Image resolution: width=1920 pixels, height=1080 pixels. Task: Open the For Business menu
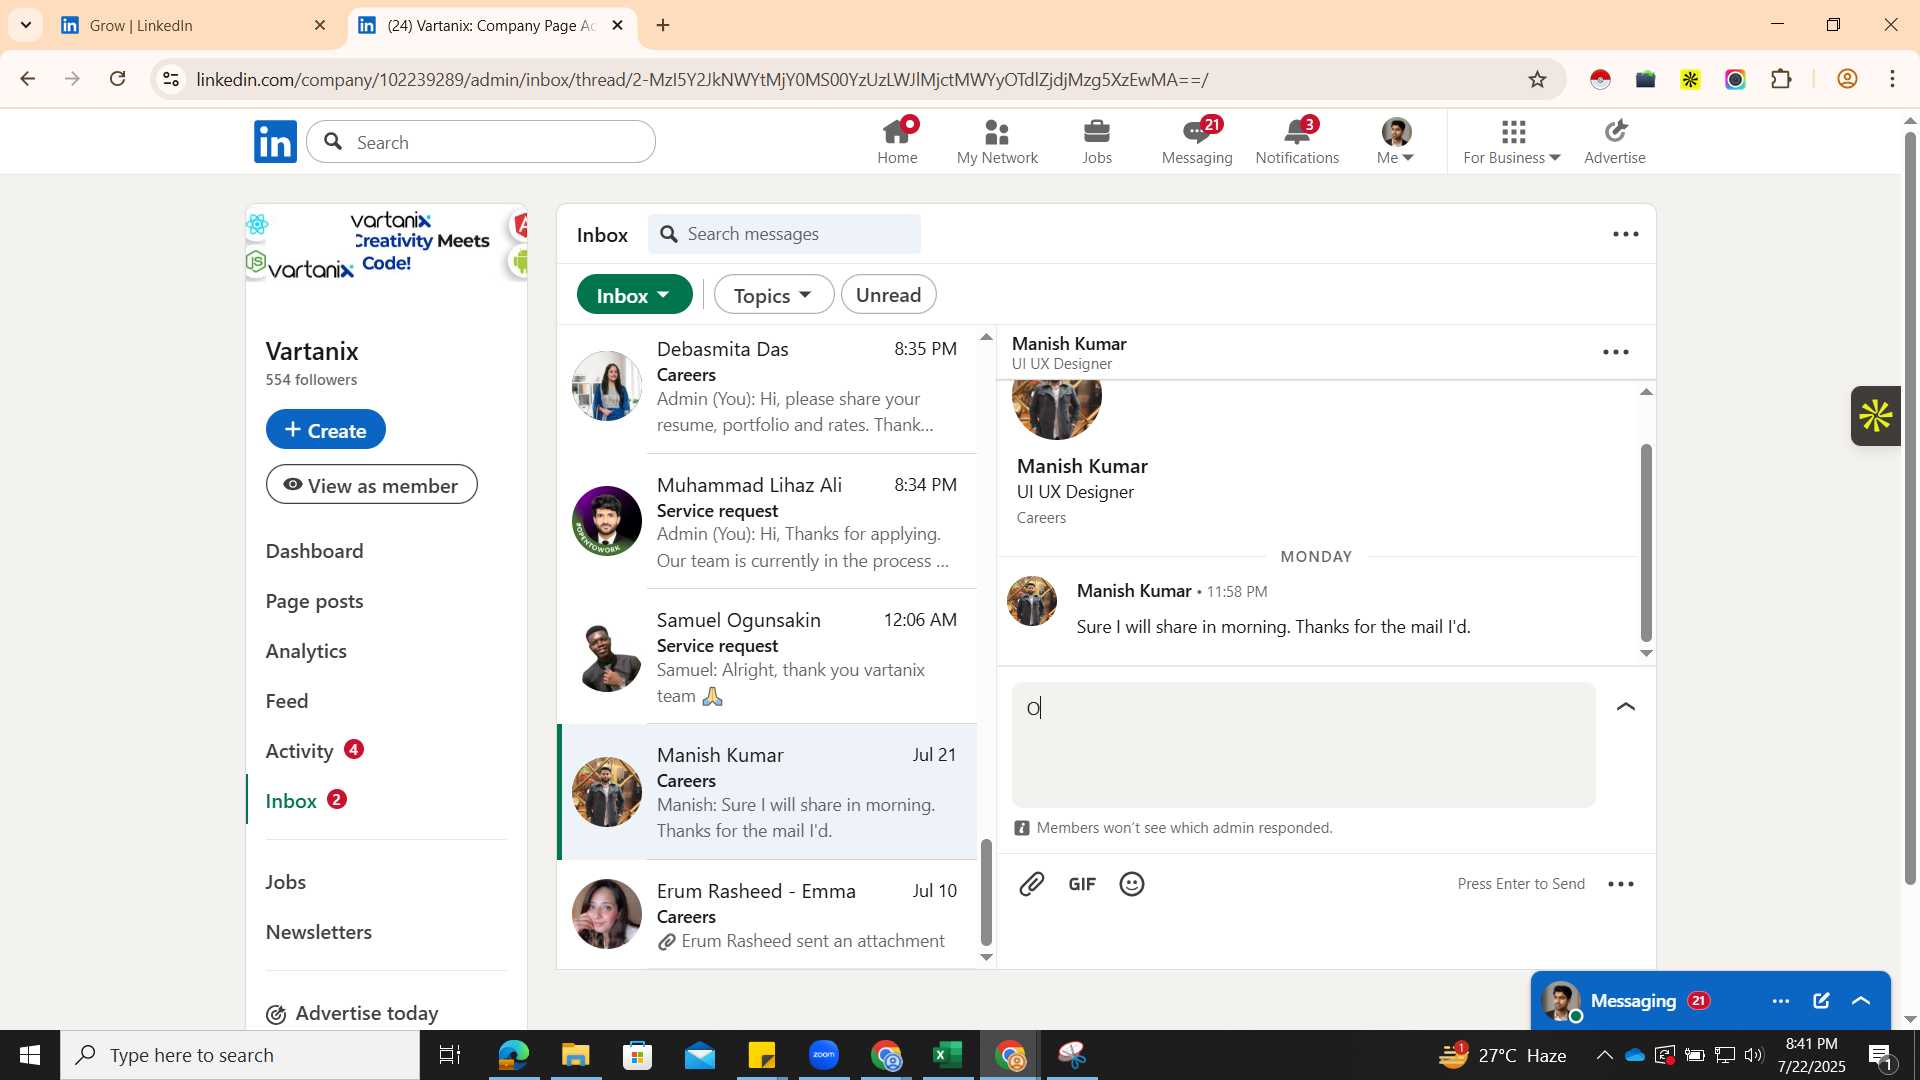pyautogui.click(x=1512, y=141)
